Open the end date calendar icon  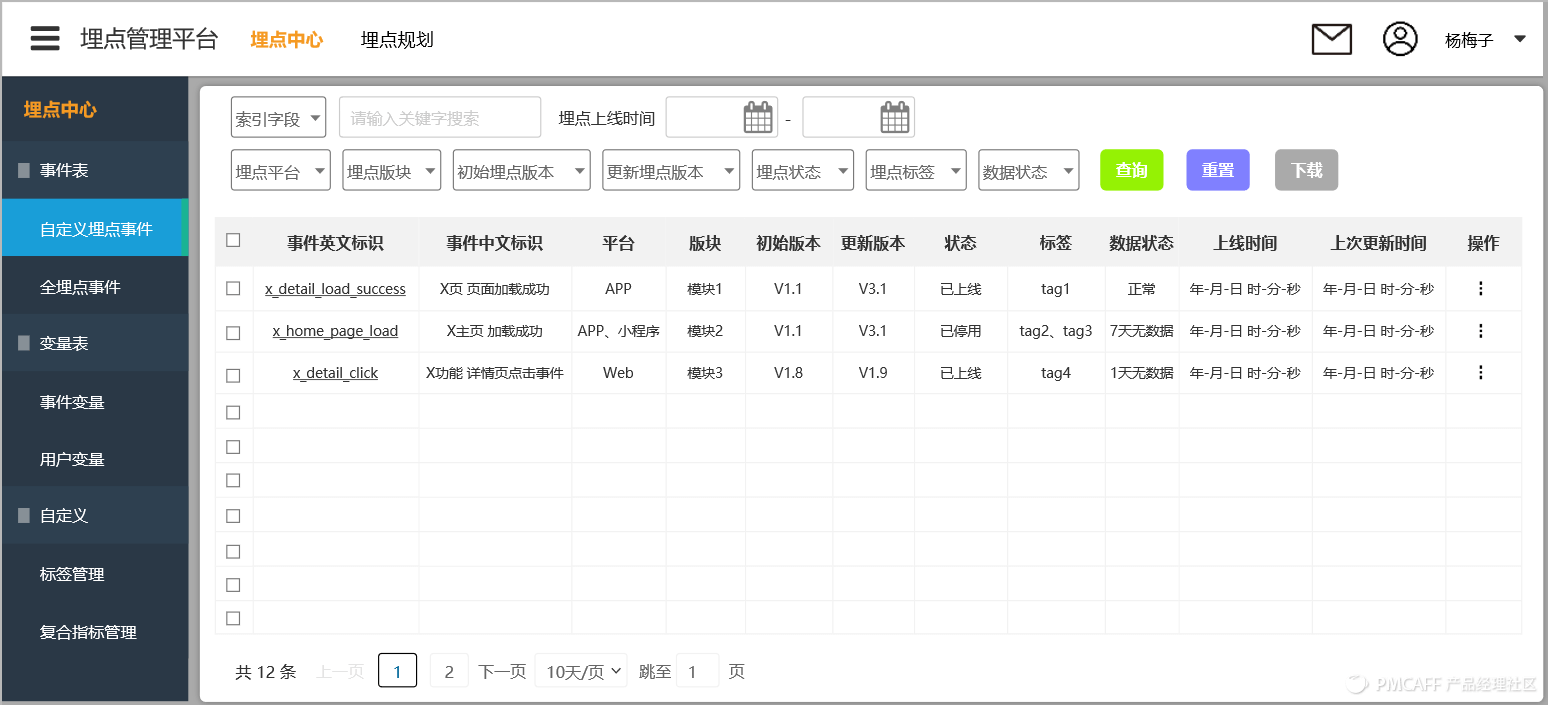(895, 117)
